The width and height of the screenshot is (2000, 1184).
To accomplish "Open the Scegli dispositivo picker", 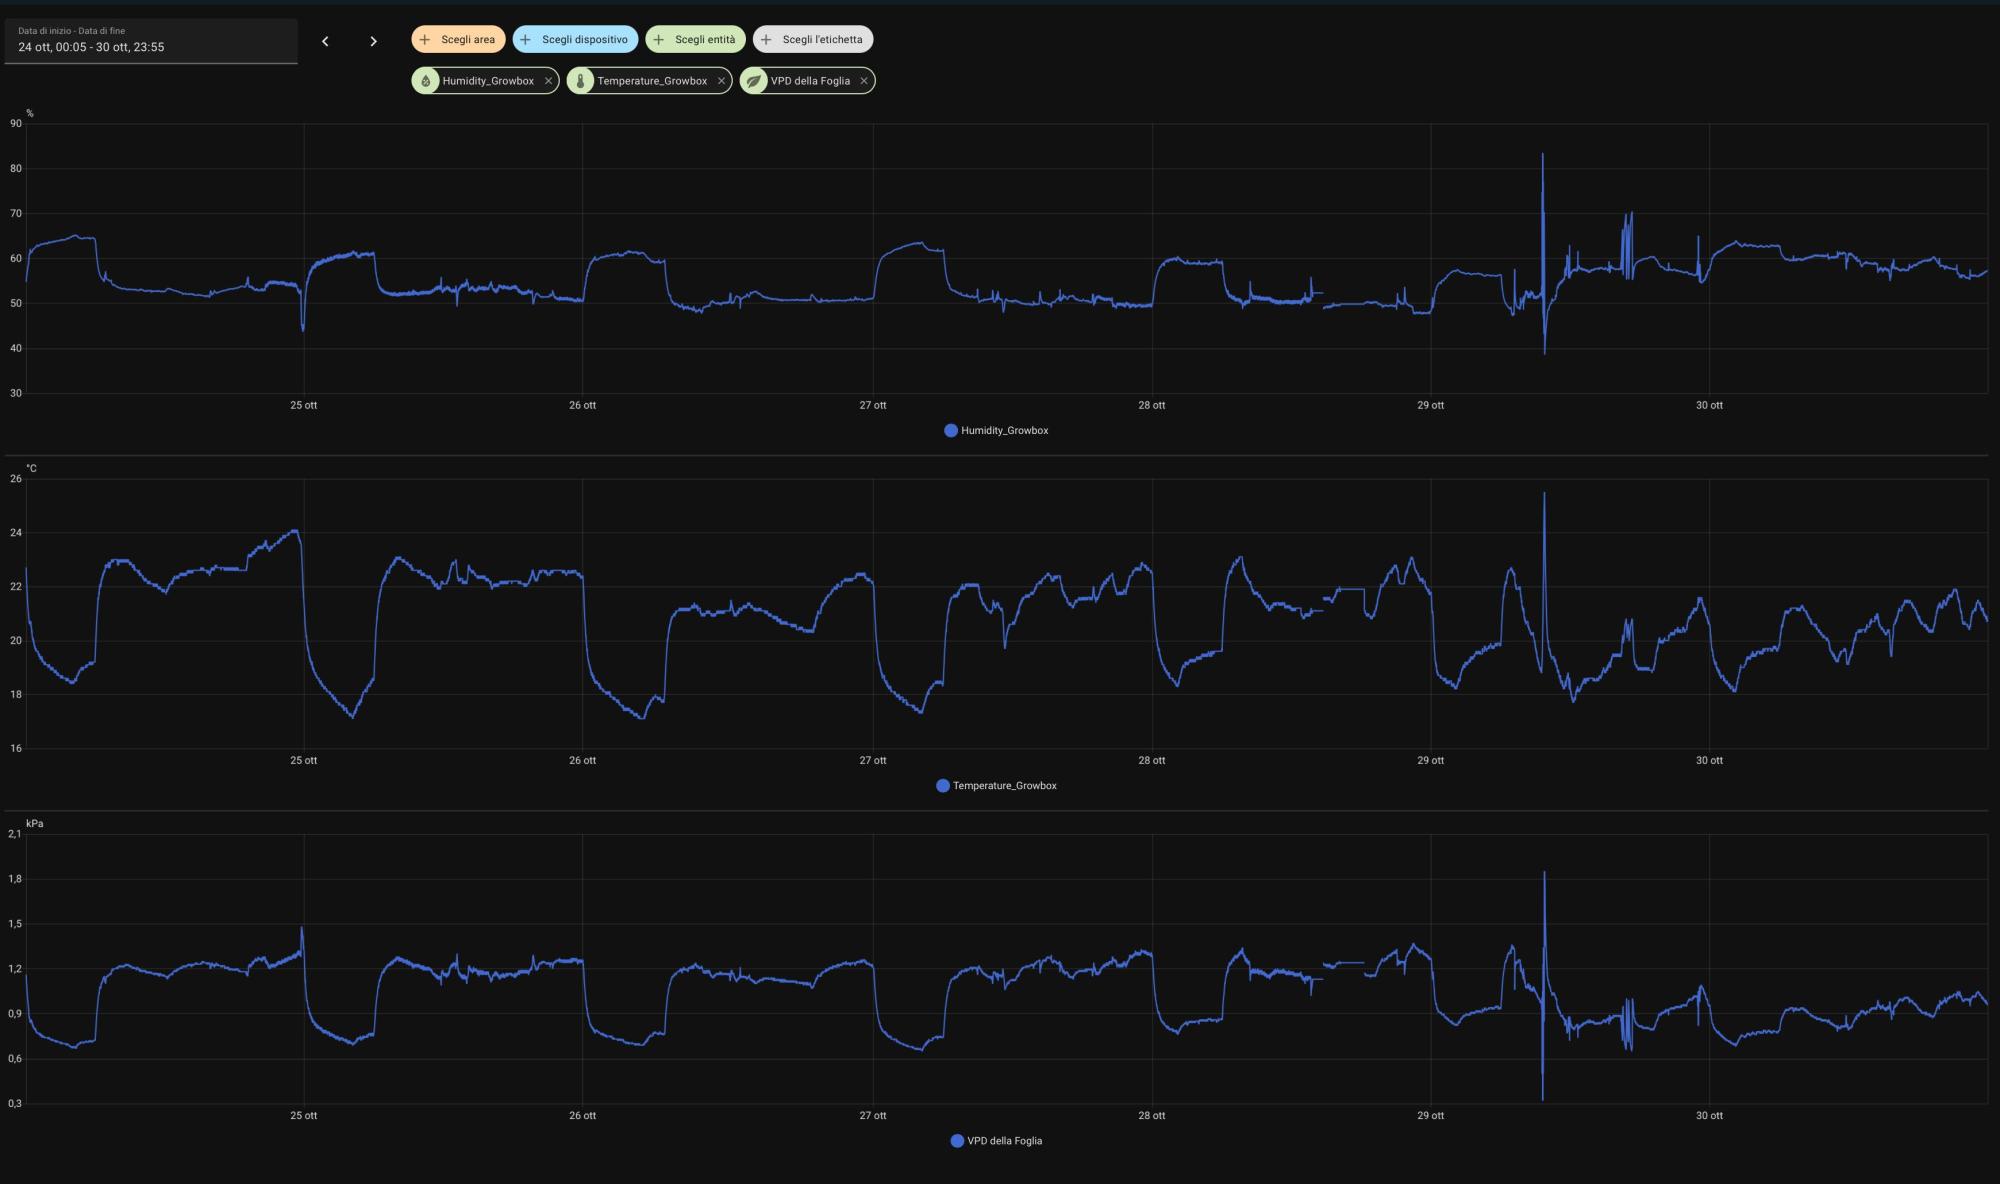I will pos(575,39).
